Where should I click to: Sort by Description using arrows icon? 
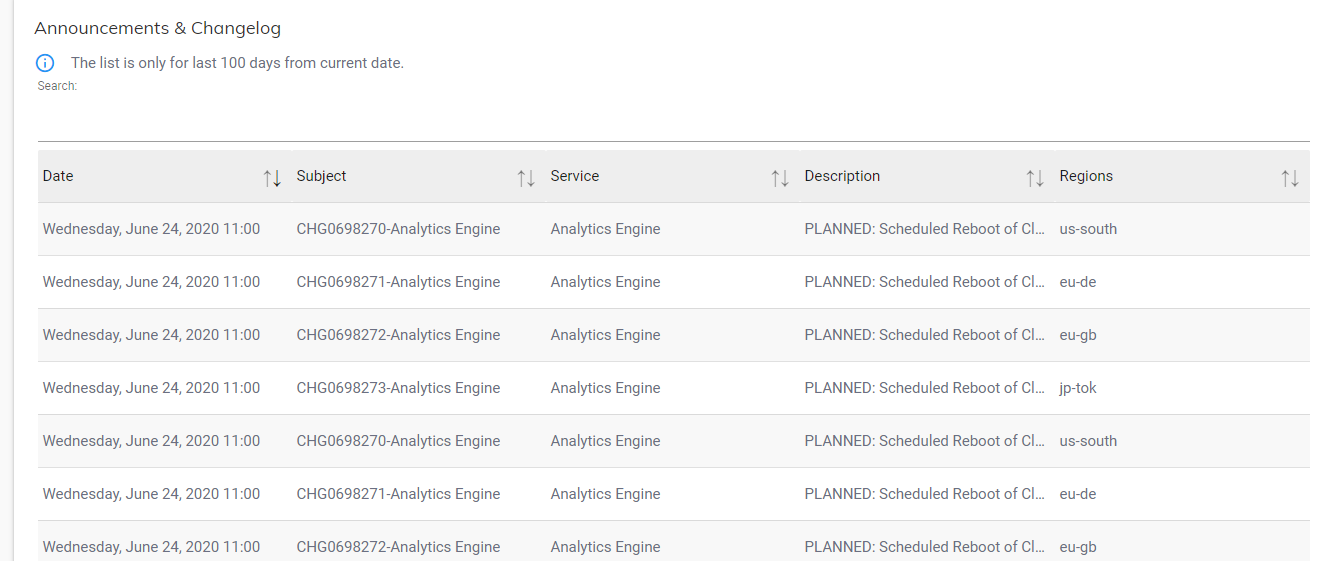click(1035, 178)
